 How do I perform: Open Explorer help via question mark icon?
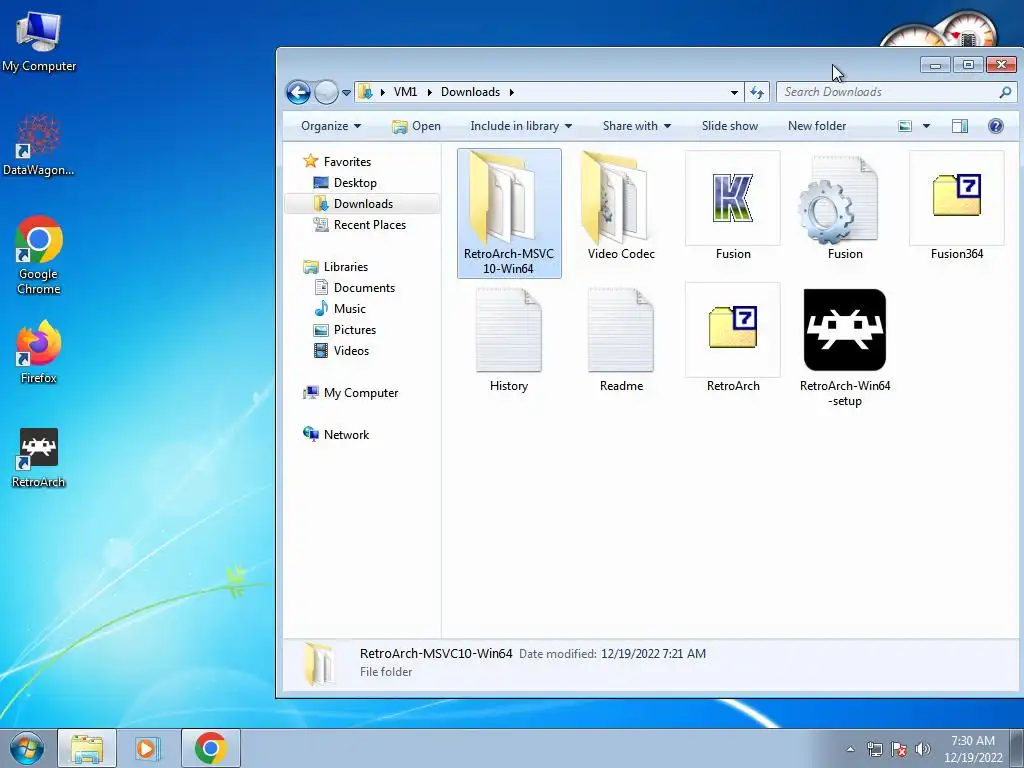995,126
